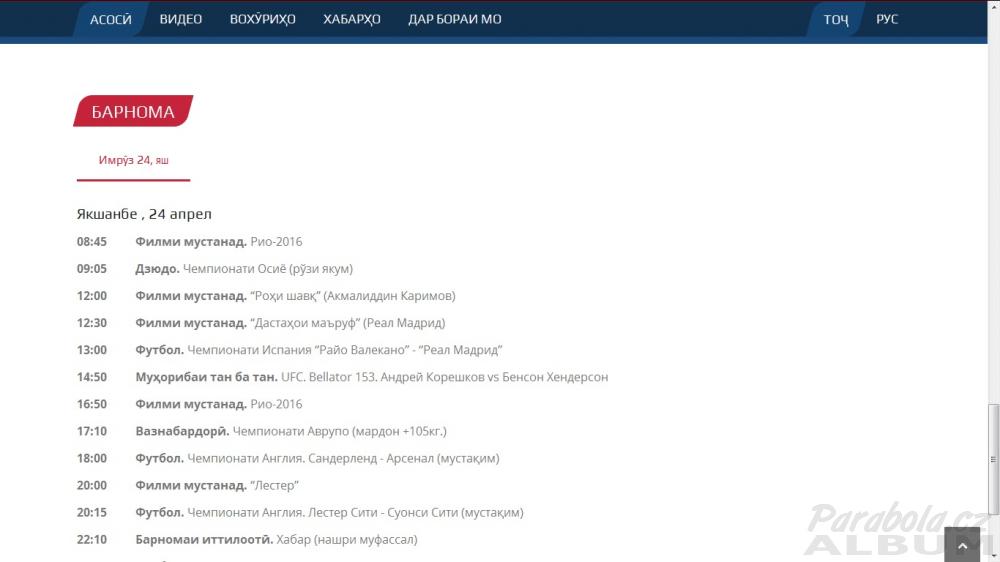
Task: Select the 12:00 "Роҳи шавқ" programme row
Action: pos(266,296)
